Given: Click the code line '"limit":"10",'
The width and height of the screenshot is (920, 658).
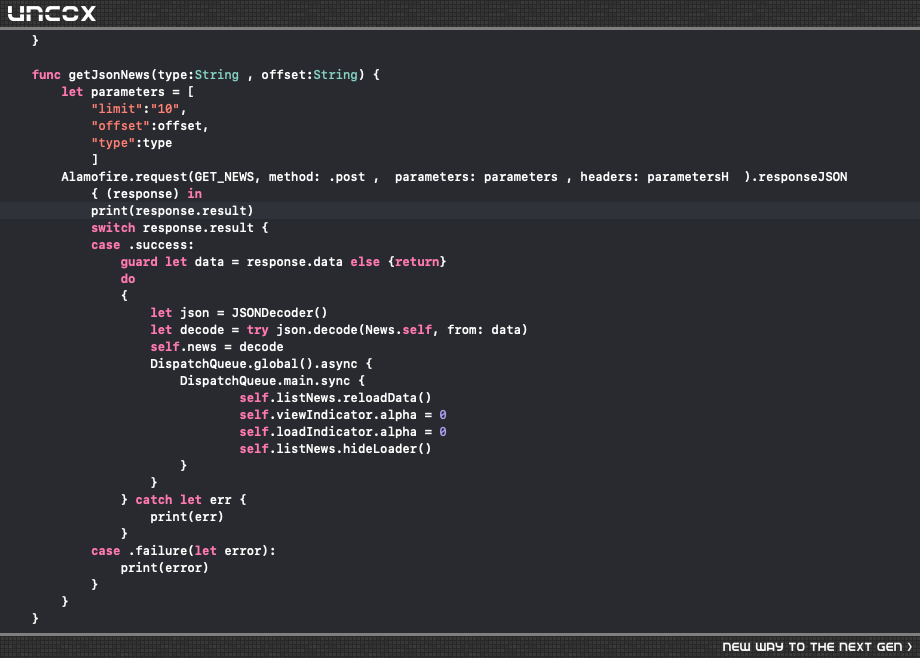Looking at the screenshot, I should [138, 109].
